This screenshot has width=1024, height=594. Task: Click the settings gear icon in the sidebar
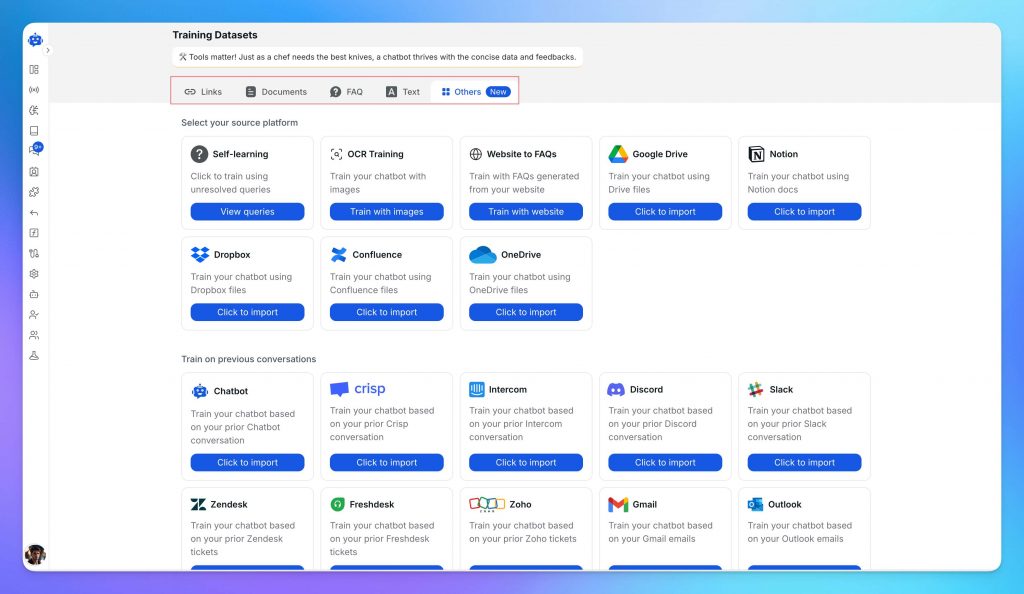34,272
